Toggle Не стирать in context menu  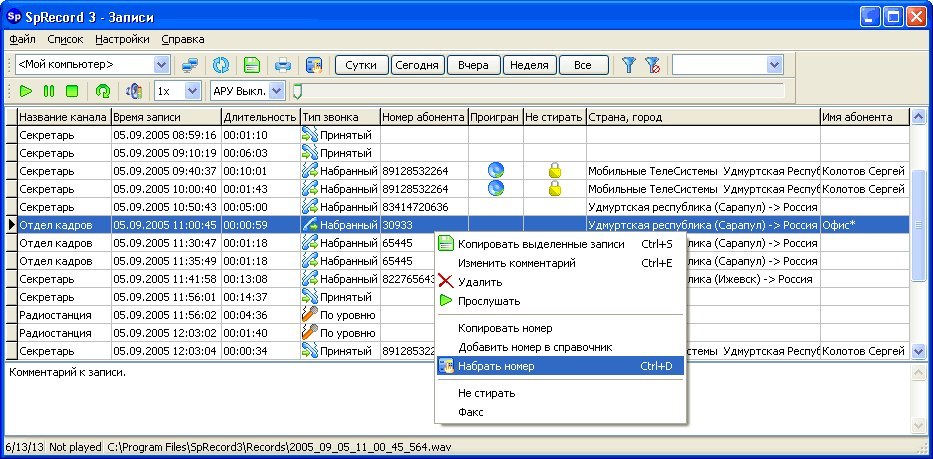560,393
